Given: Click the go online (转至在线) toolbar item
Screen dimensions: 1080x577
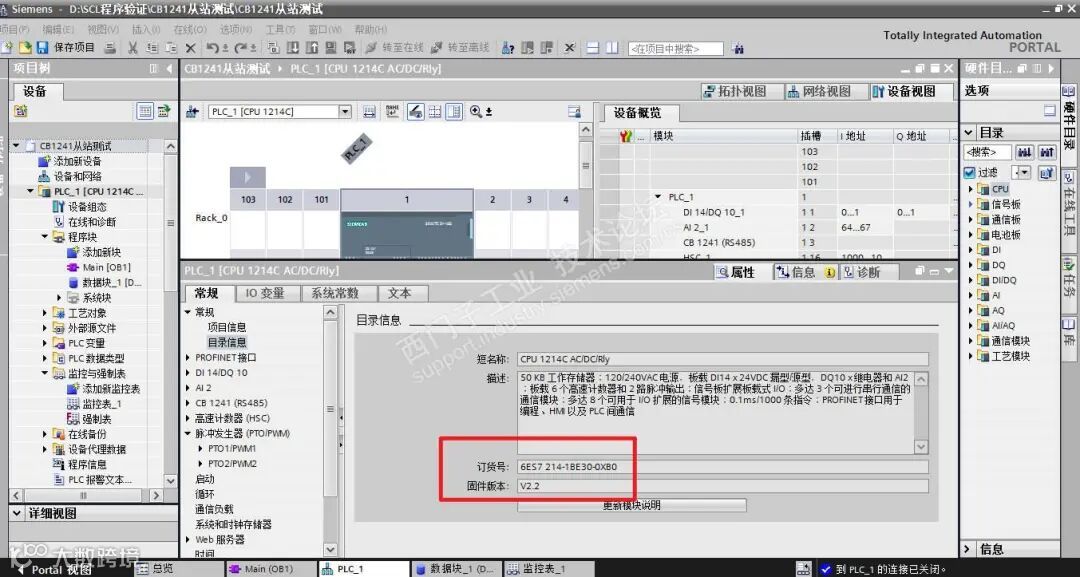Looking at the screenshot, I should point(395,48).
